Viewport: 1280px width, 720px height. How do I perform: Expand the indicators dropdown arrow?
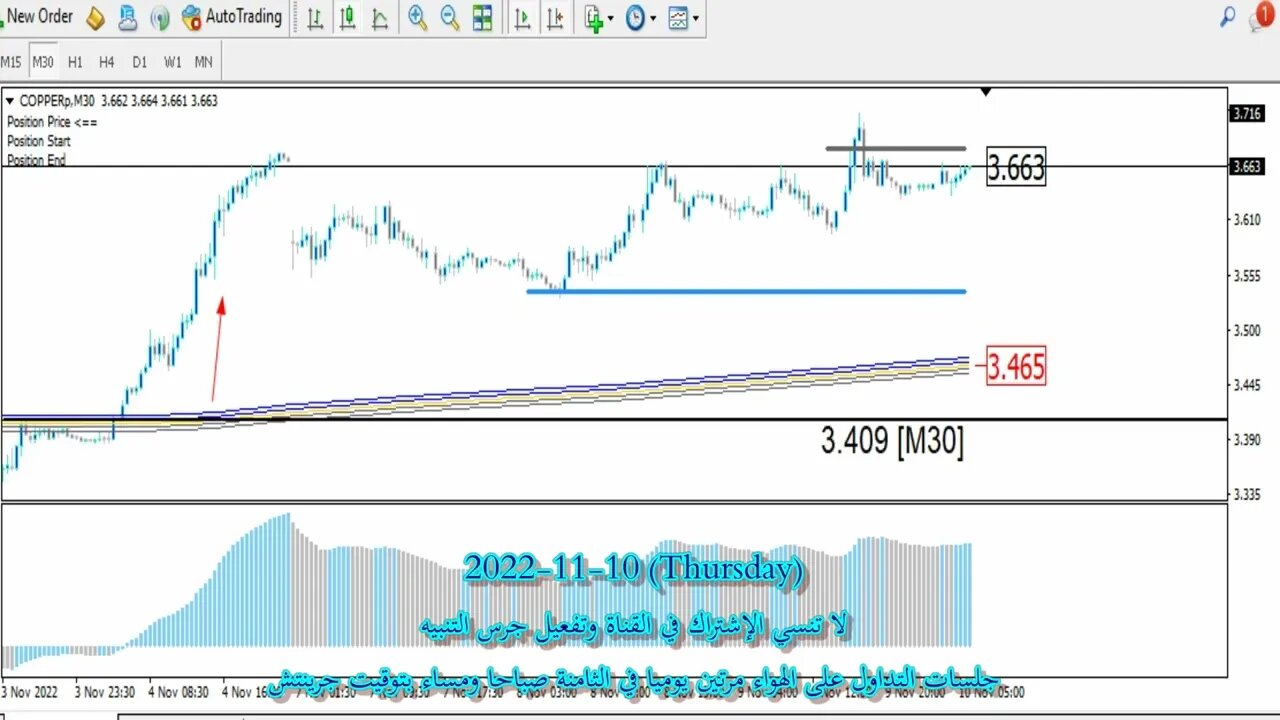(611, 18)
